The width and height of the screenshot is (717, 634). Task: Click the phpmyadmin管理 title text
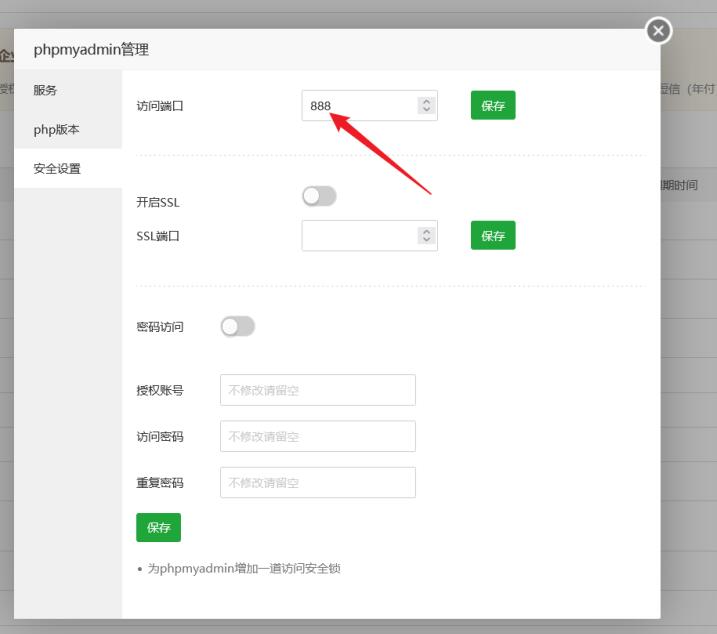91,49
